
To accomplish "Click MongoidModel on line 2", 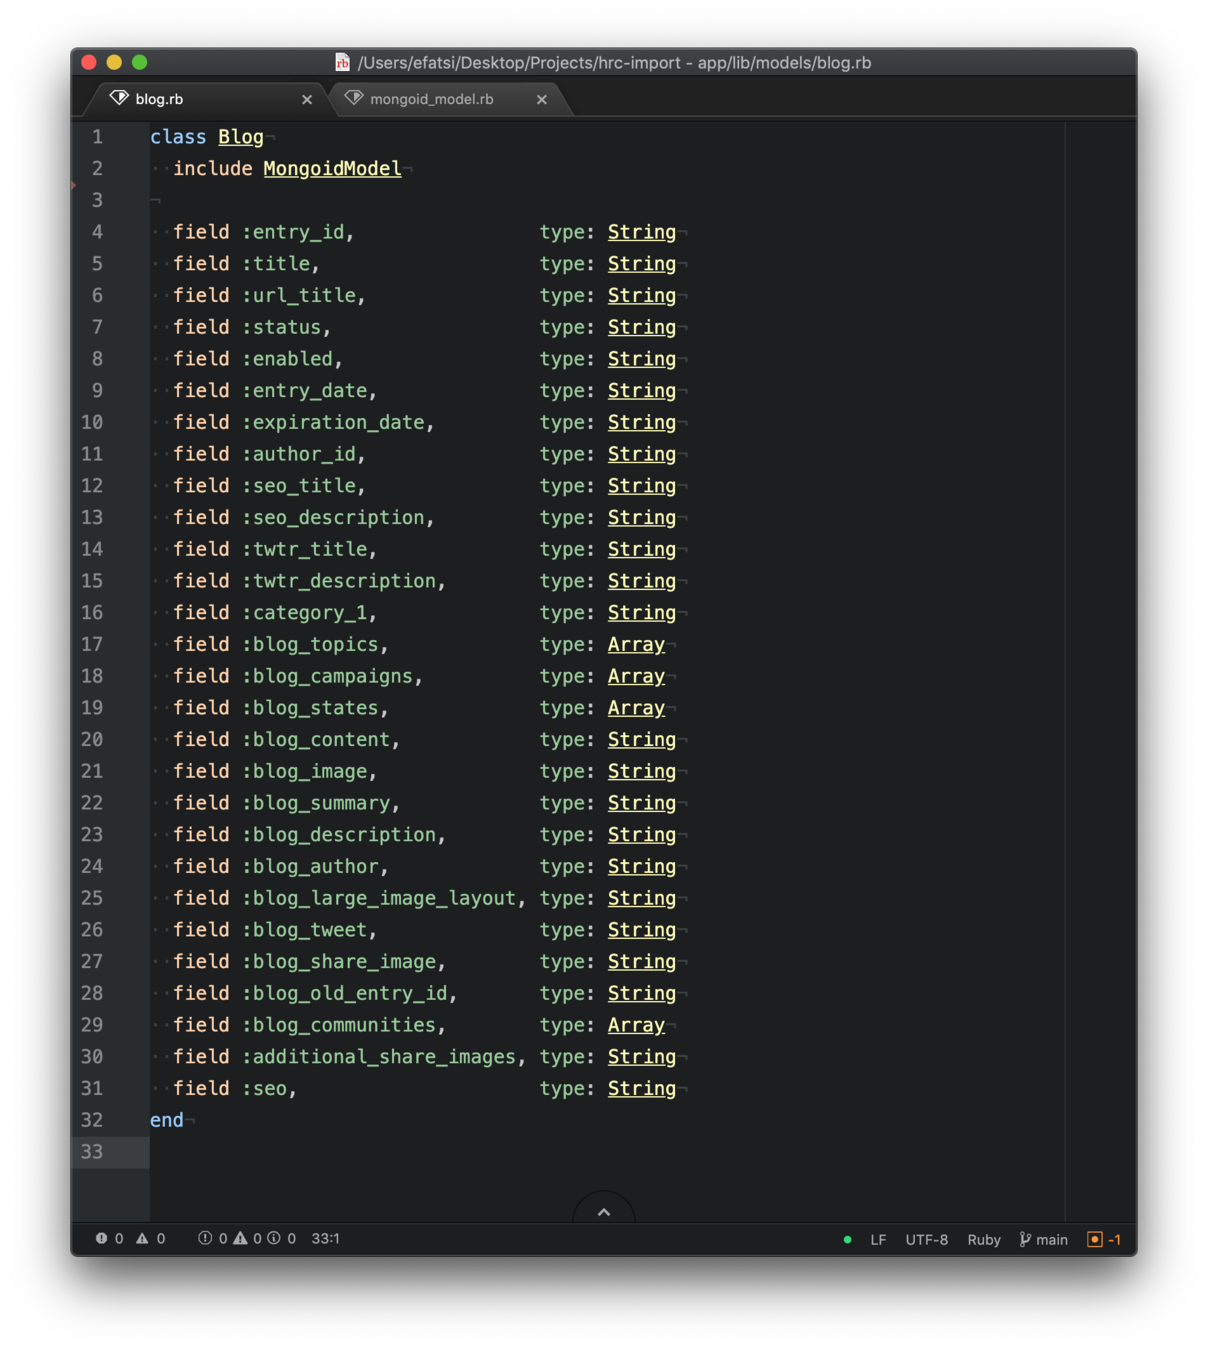I will [332, 169].
